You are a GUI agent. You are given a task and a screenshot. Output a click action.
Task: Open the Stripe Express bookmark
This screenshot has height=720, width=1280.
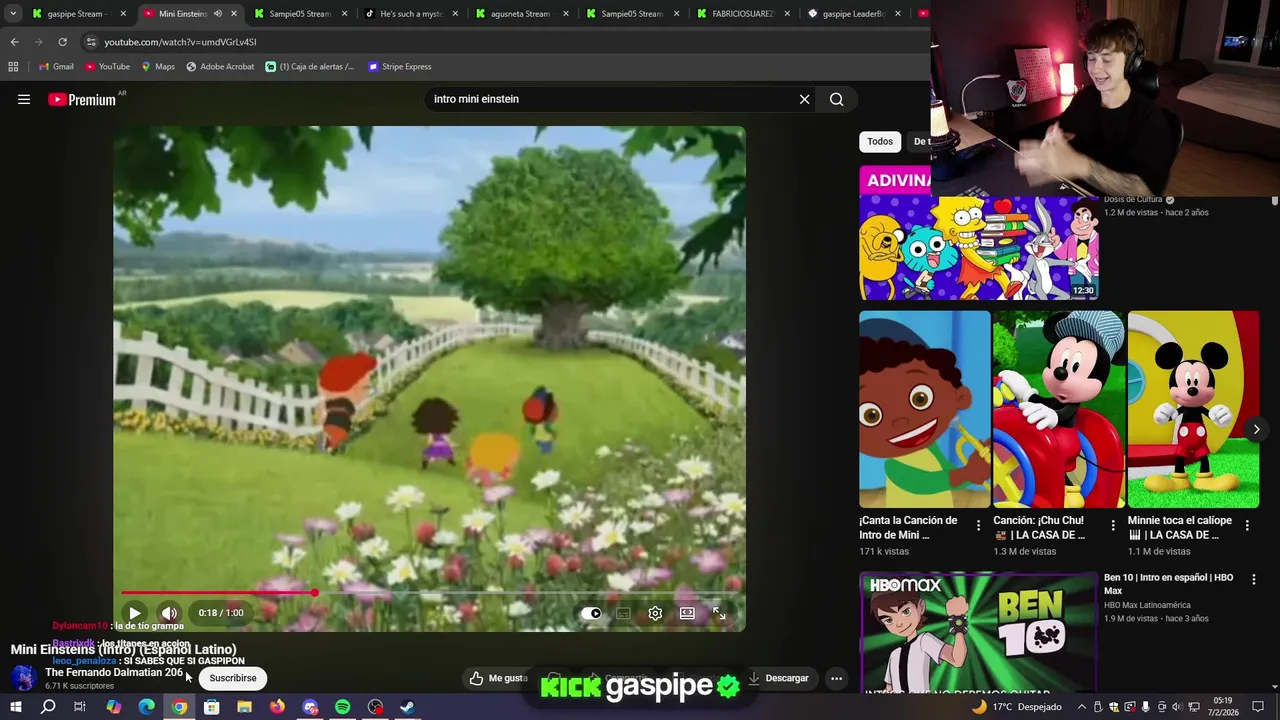(400, 67)
